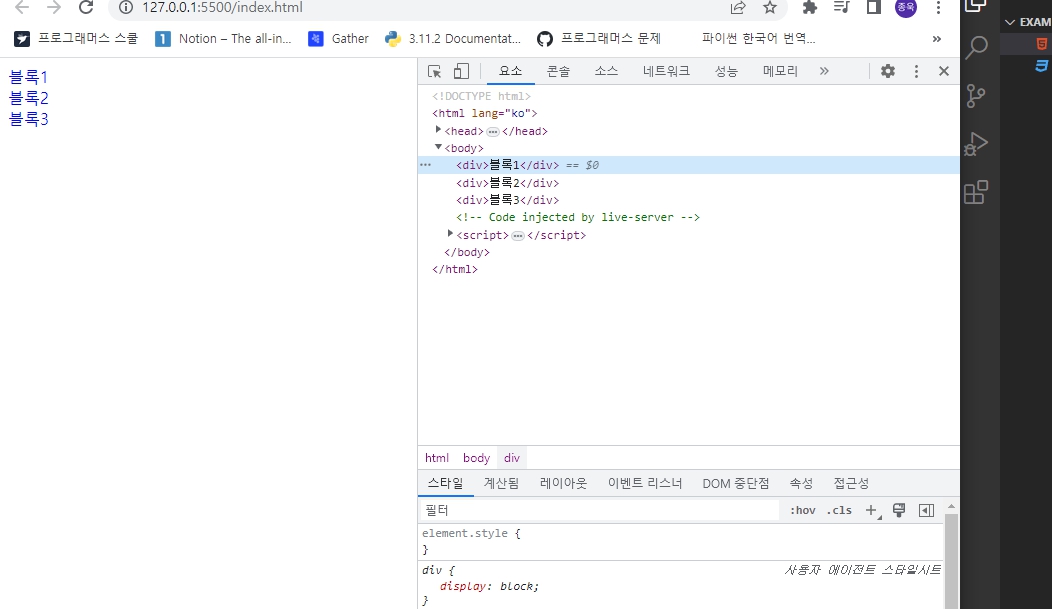Switch to 레이아웃 pane tab
1052x609 pixels.
563,484
